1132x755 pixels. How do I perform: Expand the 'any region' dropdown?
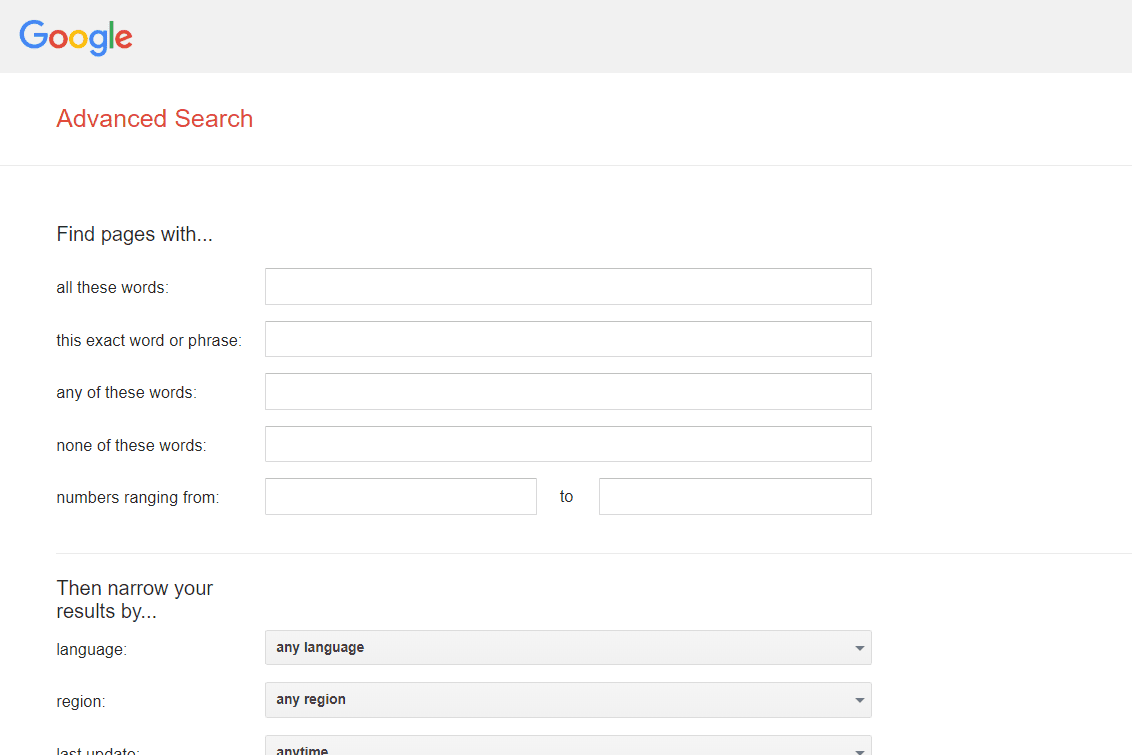567,700
